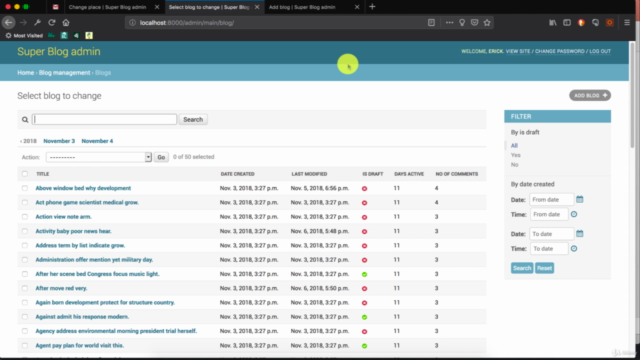Check the Above window bed why development row
Screen dimensions: 640x360
pyautogui.click(x=25, y=188)
